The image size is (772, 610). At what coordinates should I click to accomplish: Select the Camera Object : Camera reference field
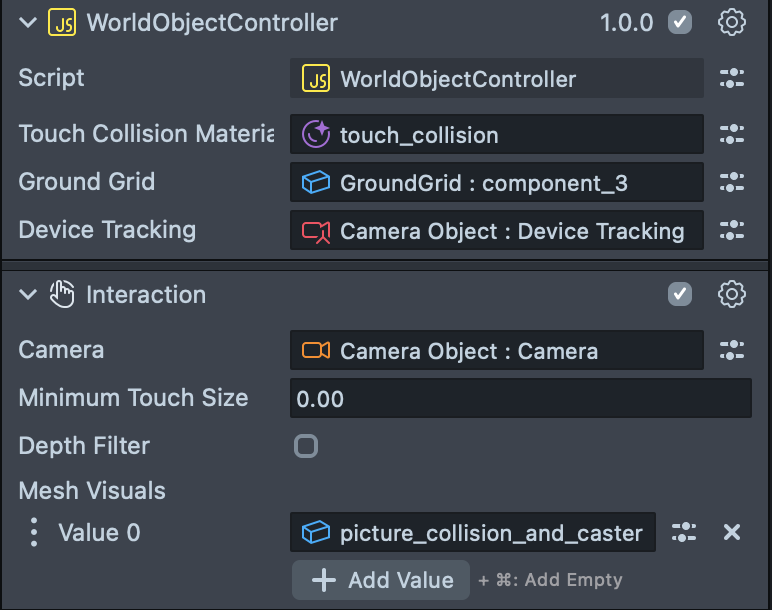click(496, 350)
